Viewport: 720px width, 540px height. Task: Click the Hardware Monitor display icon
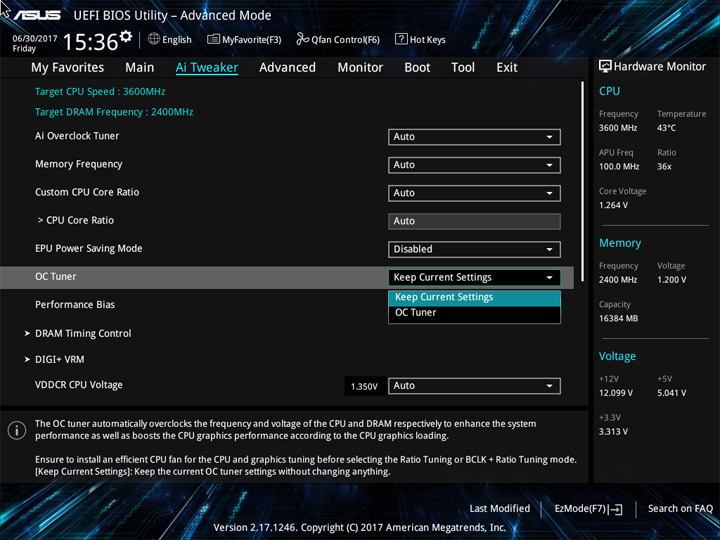pos(605,66)
